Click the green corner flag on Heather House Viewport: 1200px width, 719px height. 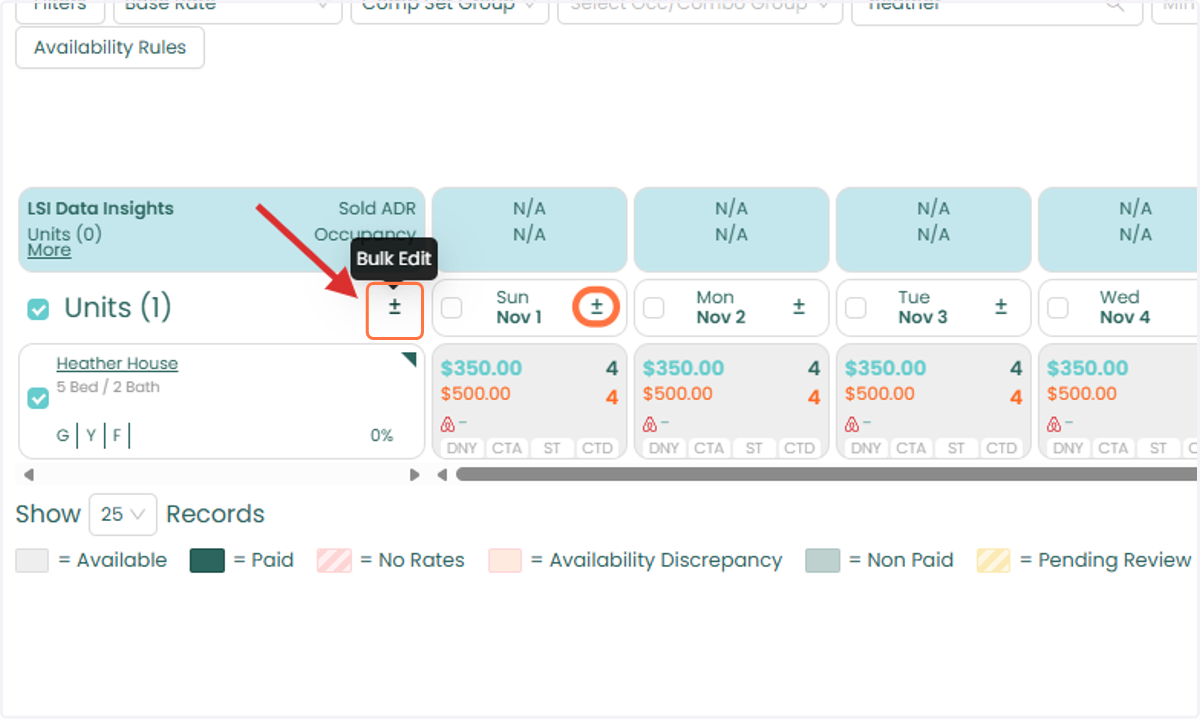[410, 359]
